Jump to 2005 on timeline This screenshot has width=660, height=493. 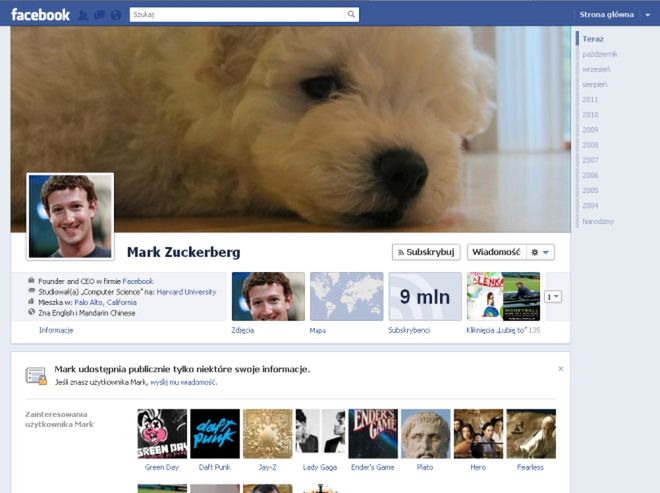(x=590, y=191)
